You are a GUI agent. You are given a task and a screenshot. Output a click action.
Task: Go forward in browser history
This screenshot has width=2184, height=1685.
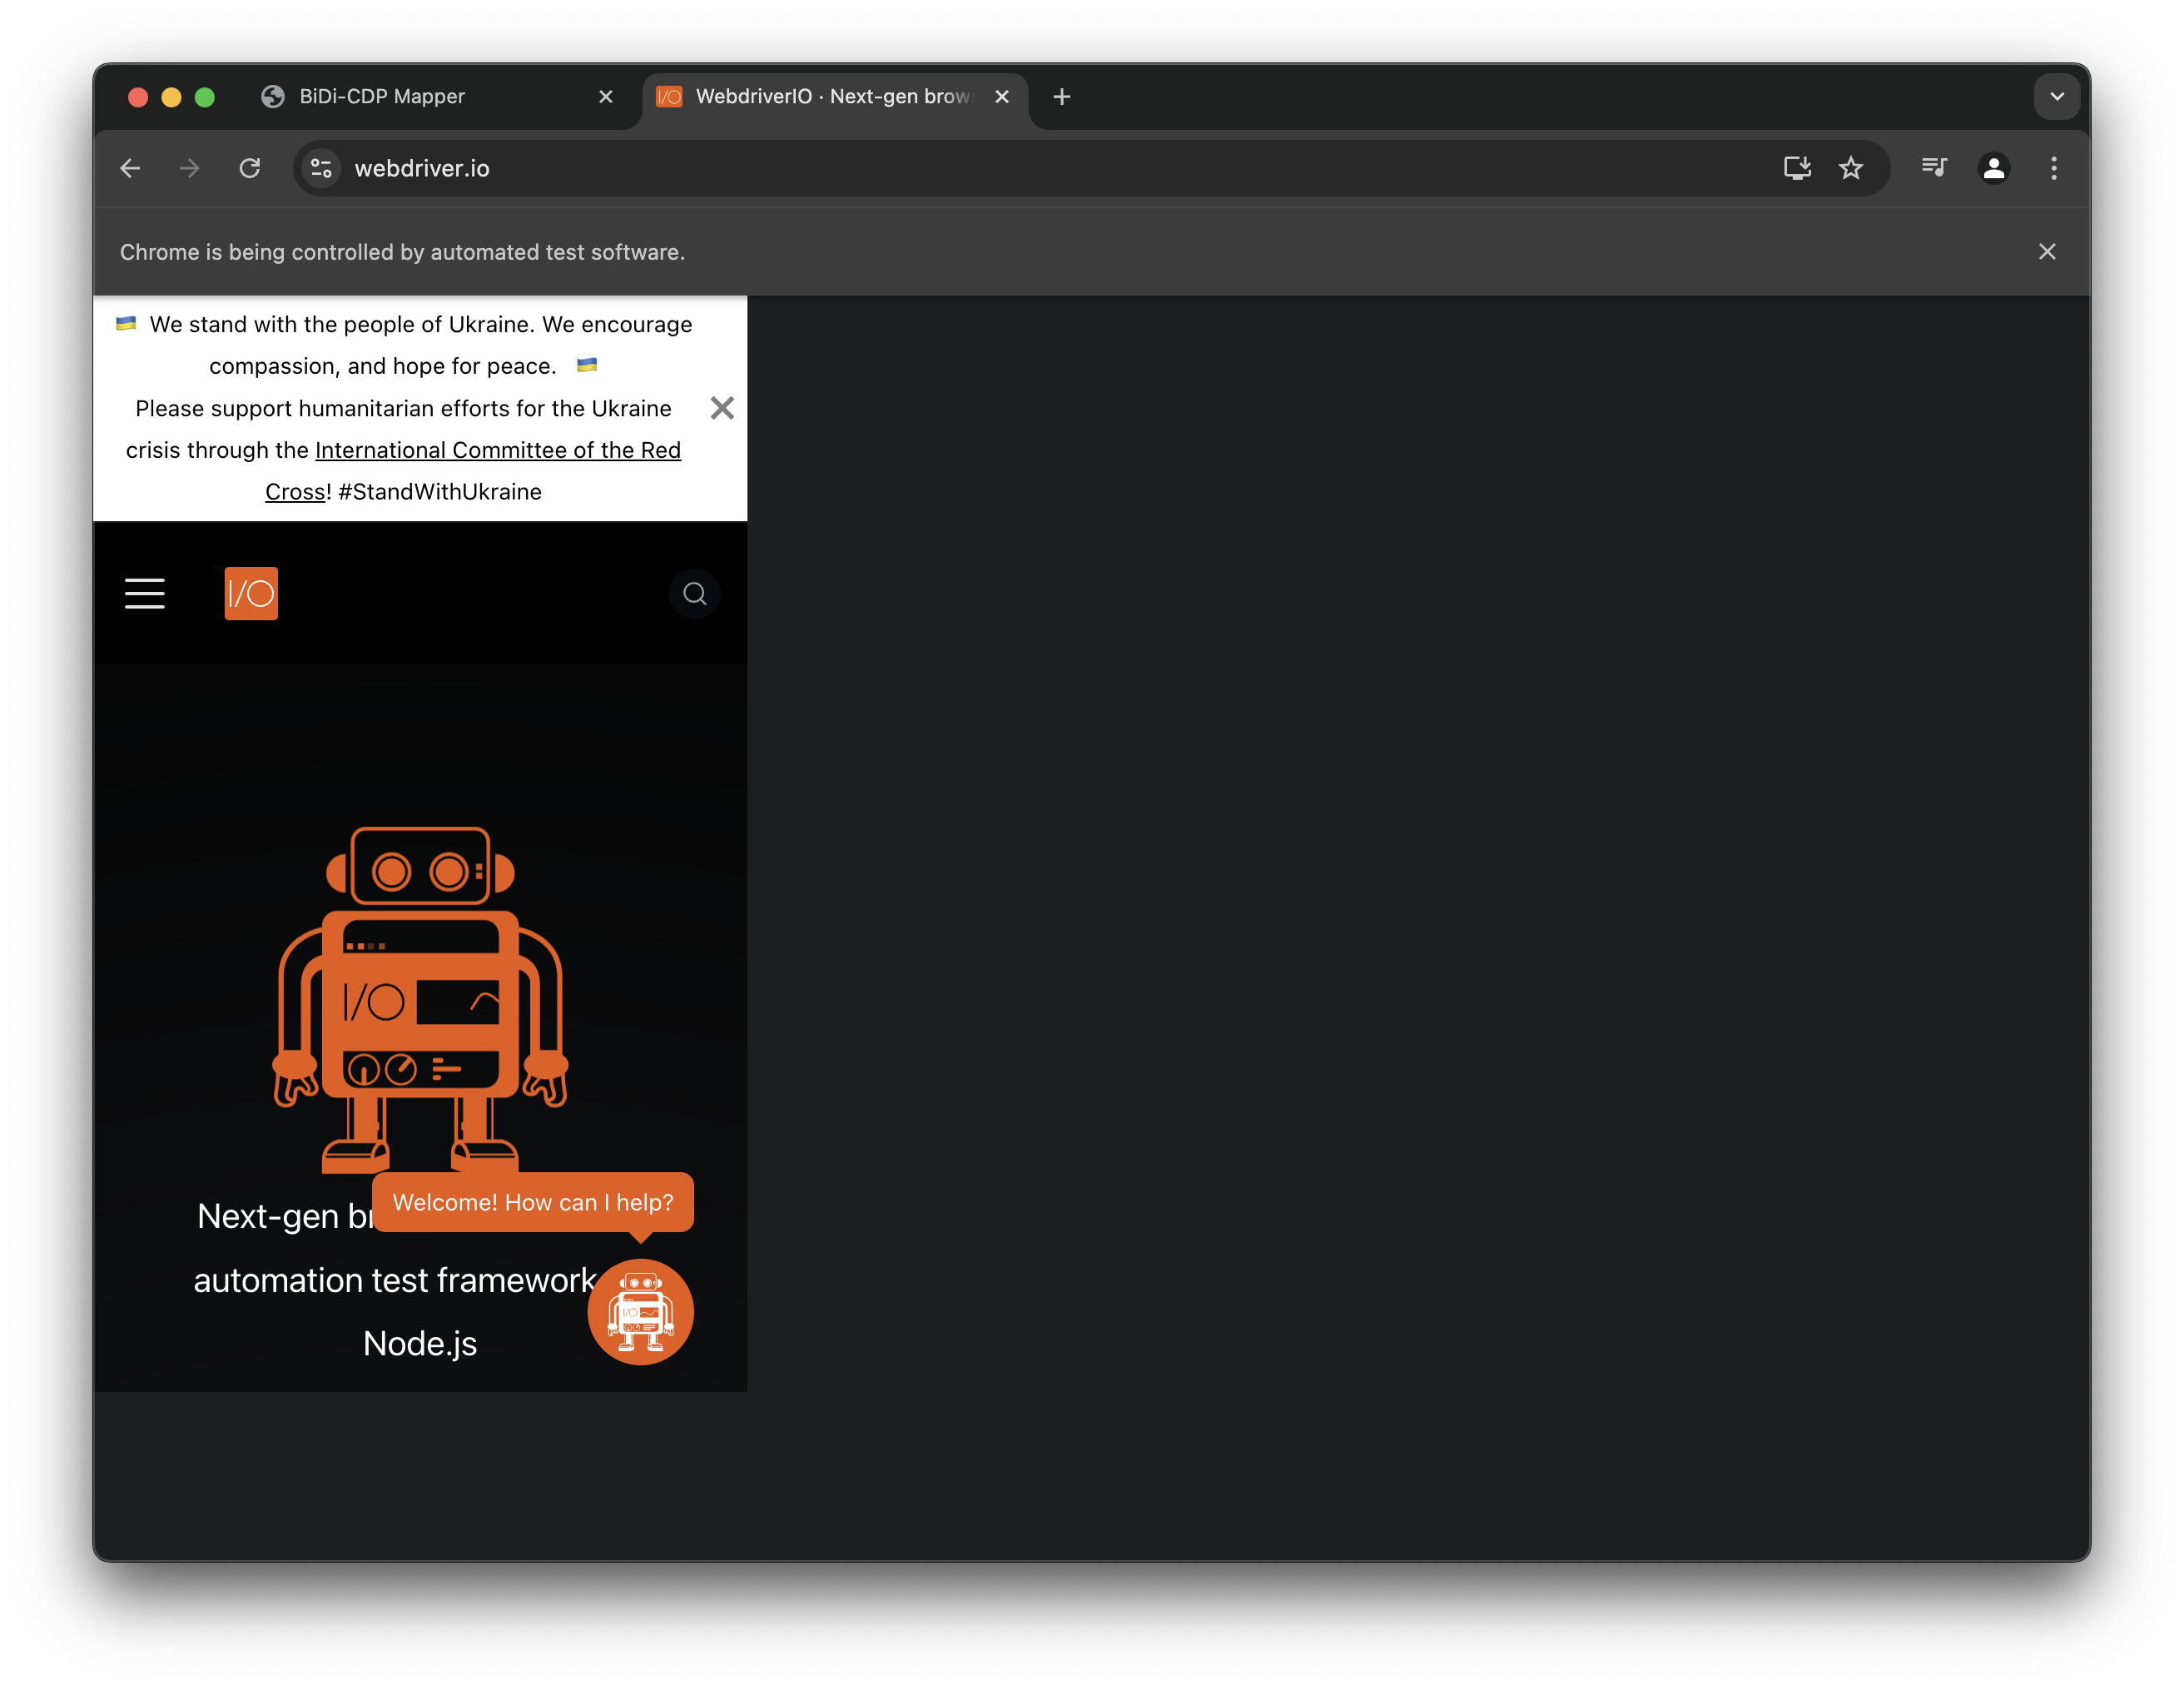189,168
